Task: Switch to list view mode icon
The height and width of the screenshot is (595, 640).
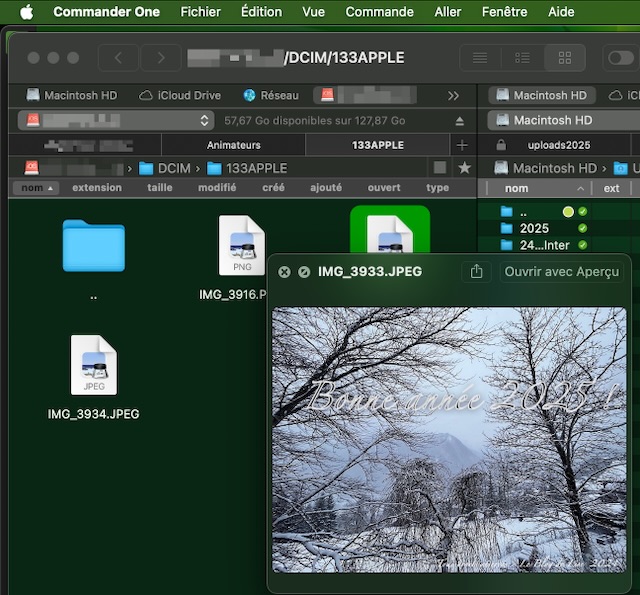Action: (480, 58)
